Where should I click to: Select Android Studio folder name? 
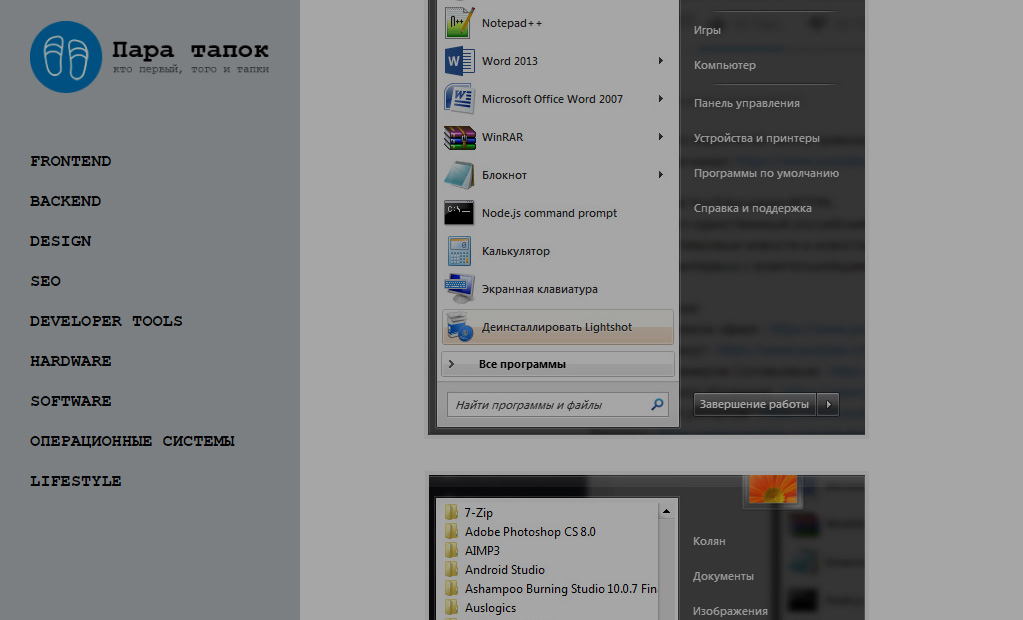pos(504,570)
